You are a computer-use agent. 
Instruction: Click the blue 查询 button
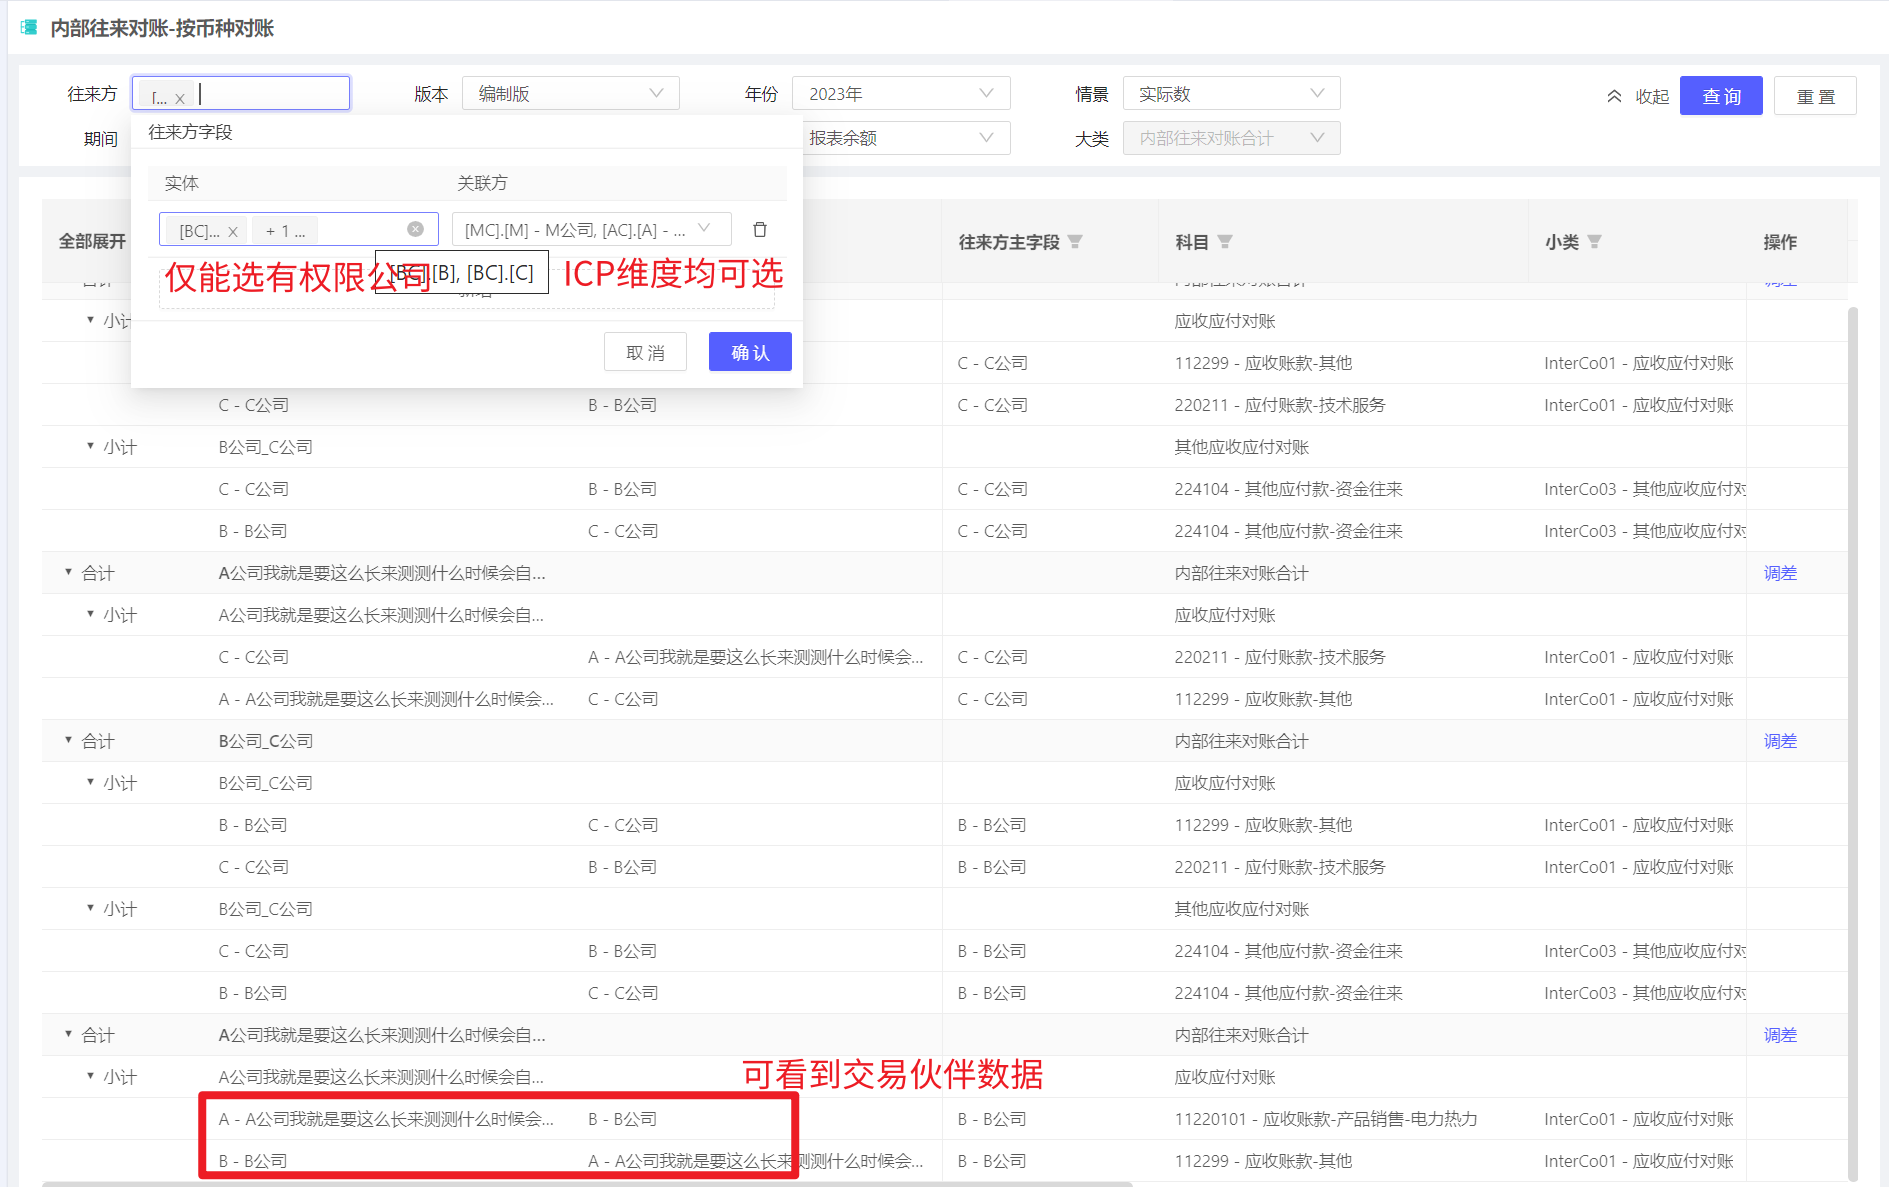tap(1720, 96)
